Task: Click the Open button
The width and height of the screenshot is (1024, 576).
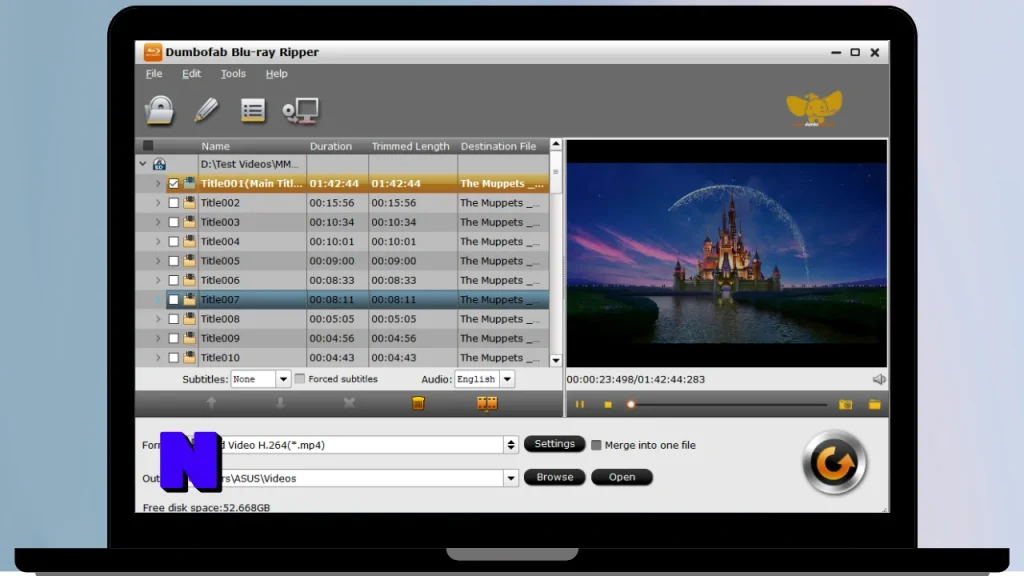Action: [x=622, y=477]
